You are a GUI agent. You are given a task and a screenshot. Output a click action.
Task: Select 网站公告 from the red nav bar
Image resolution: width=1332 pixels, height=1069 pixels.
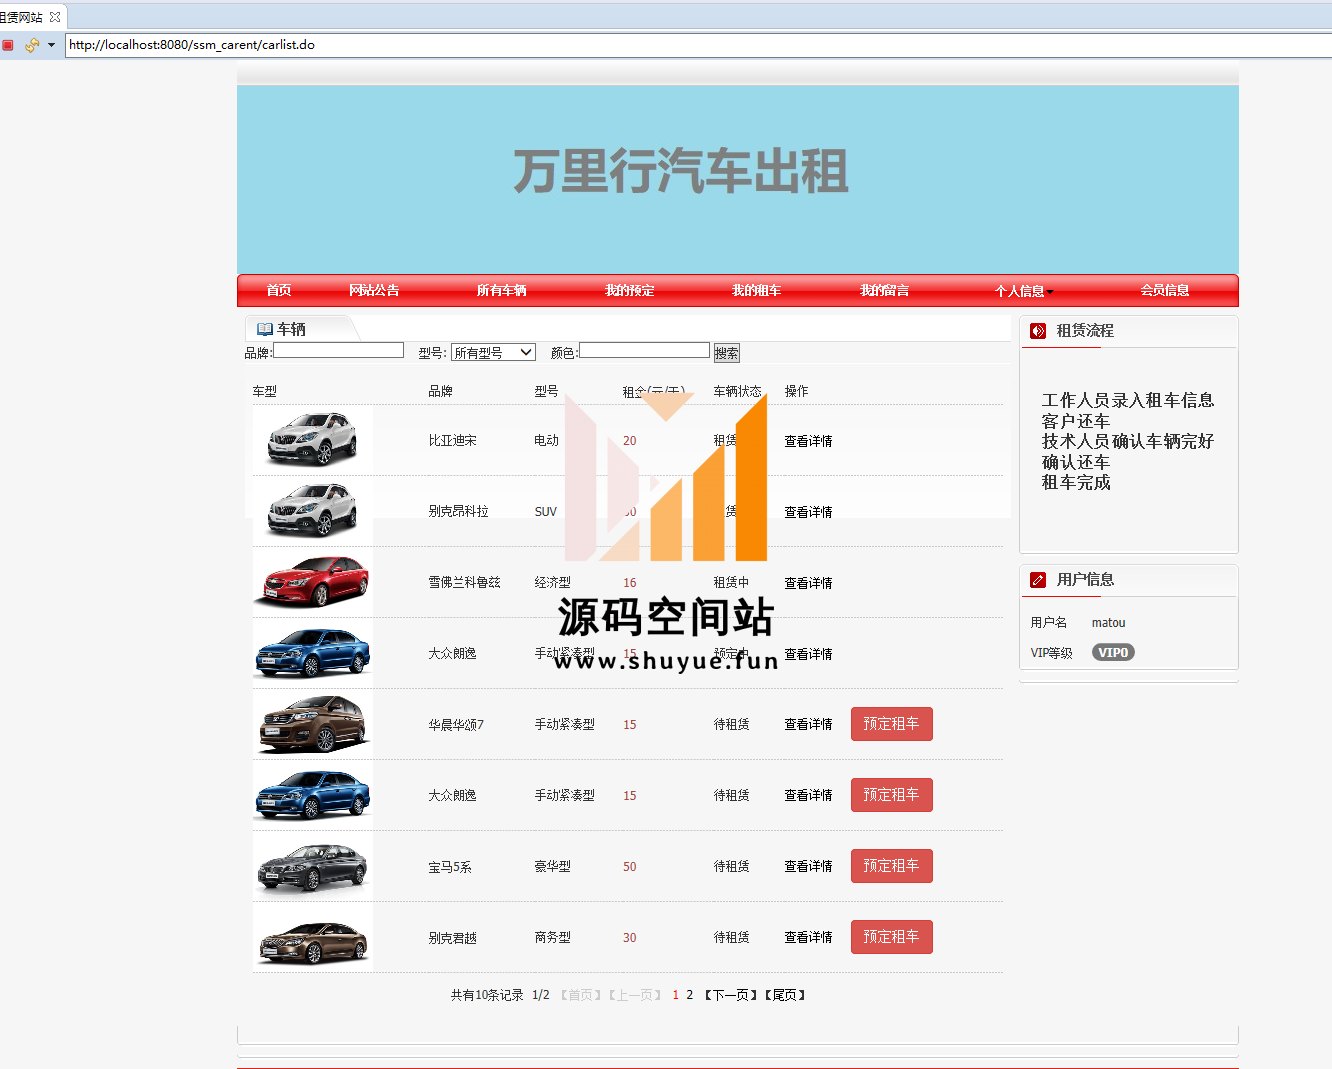[374, 290]
